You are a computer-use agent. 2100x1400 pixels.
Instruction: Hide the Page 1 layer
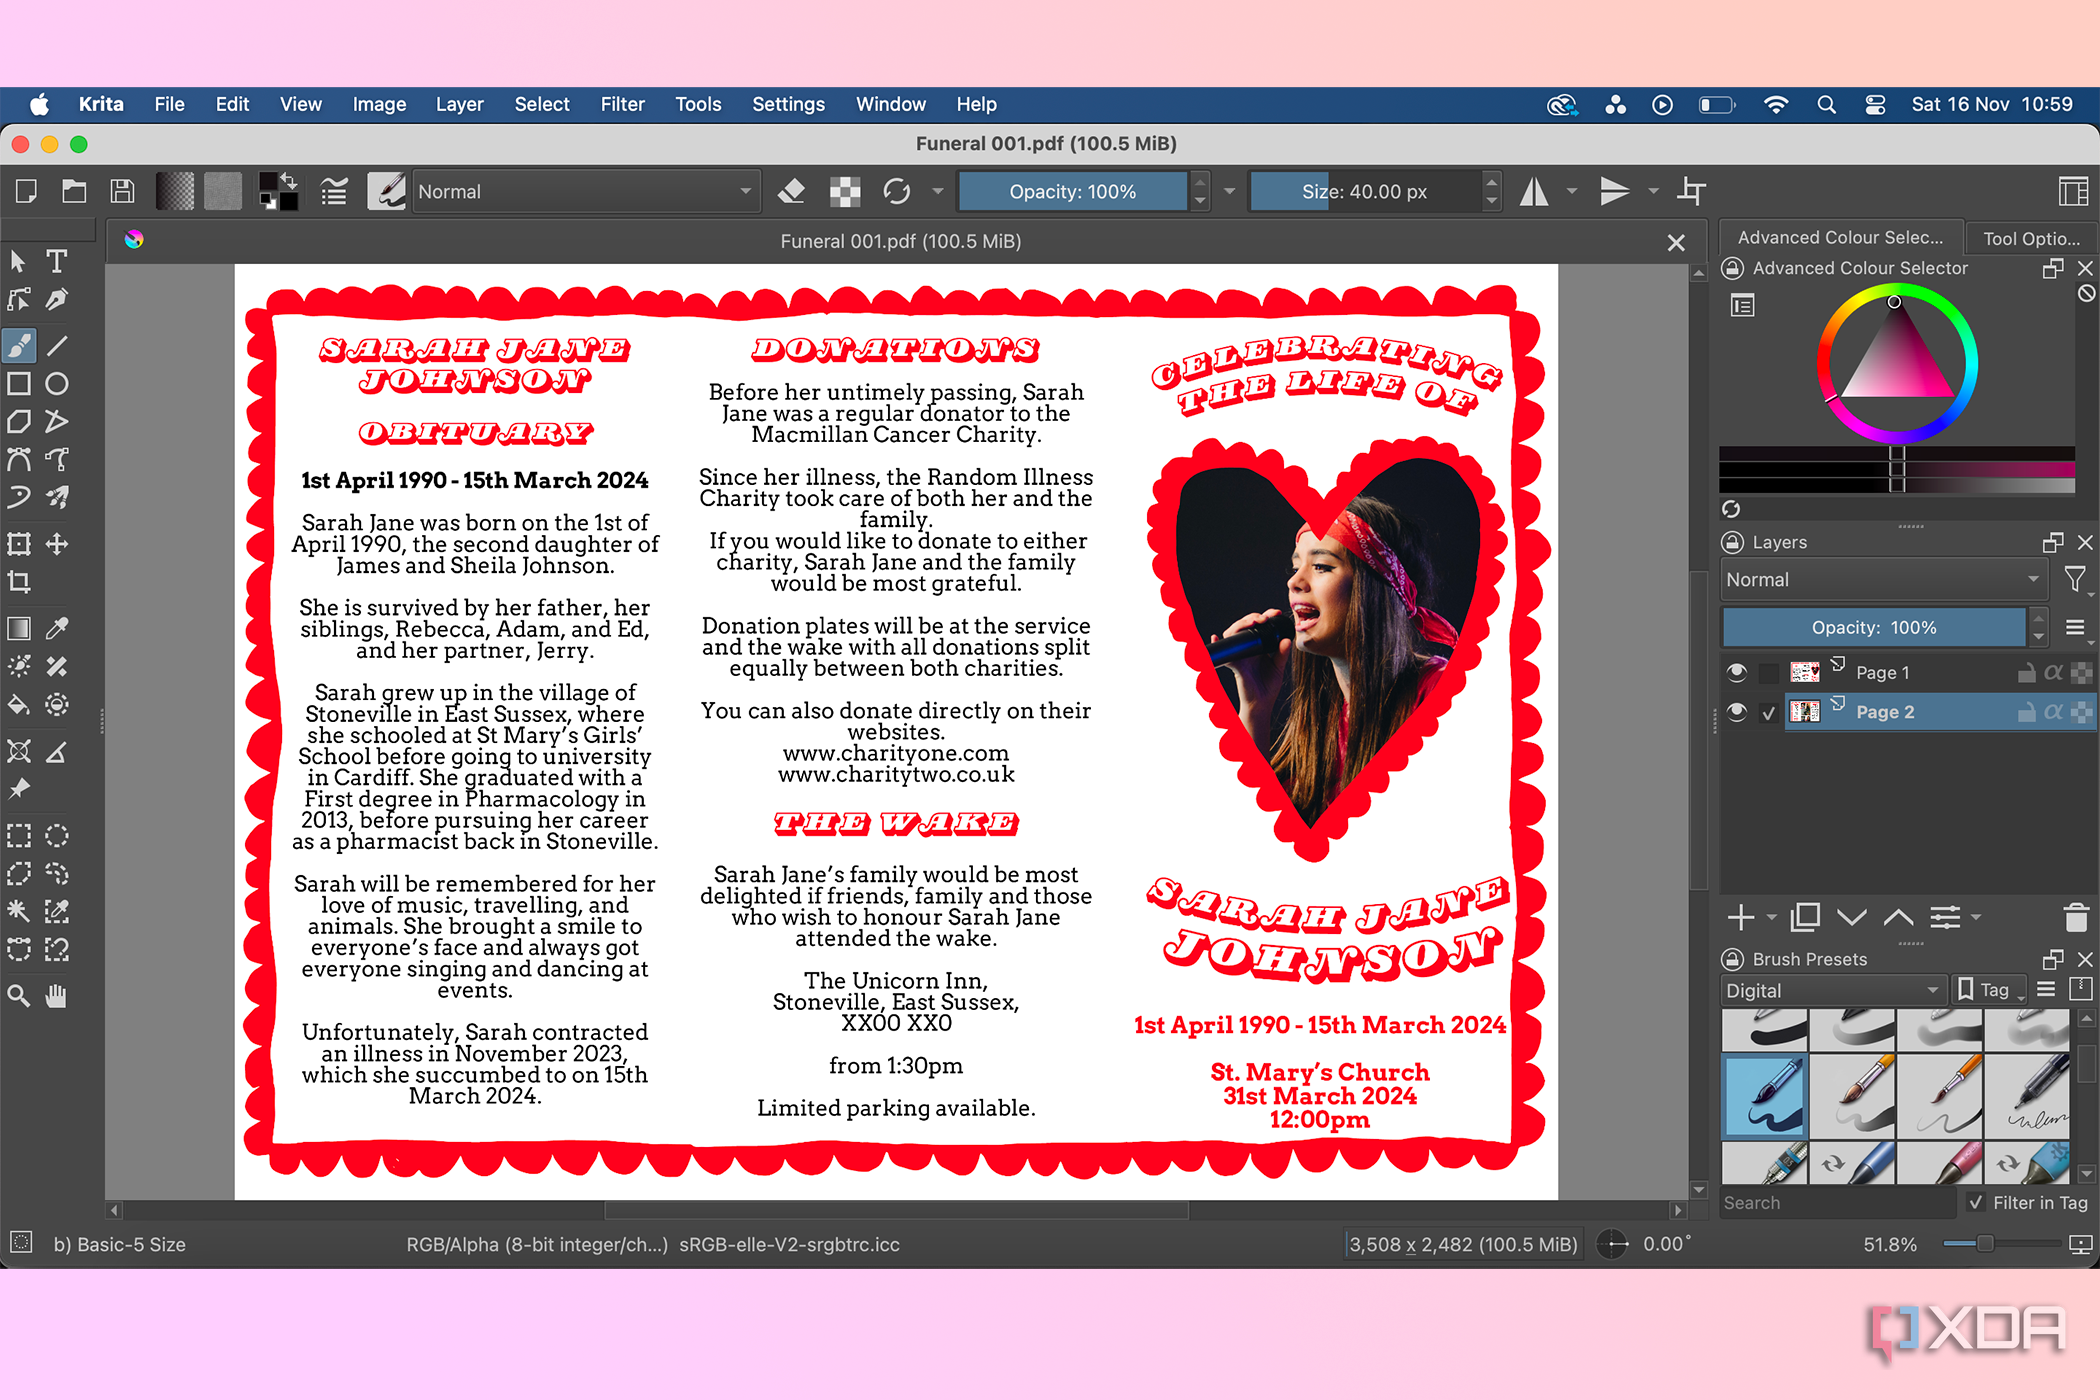[x=1737, y=673]
